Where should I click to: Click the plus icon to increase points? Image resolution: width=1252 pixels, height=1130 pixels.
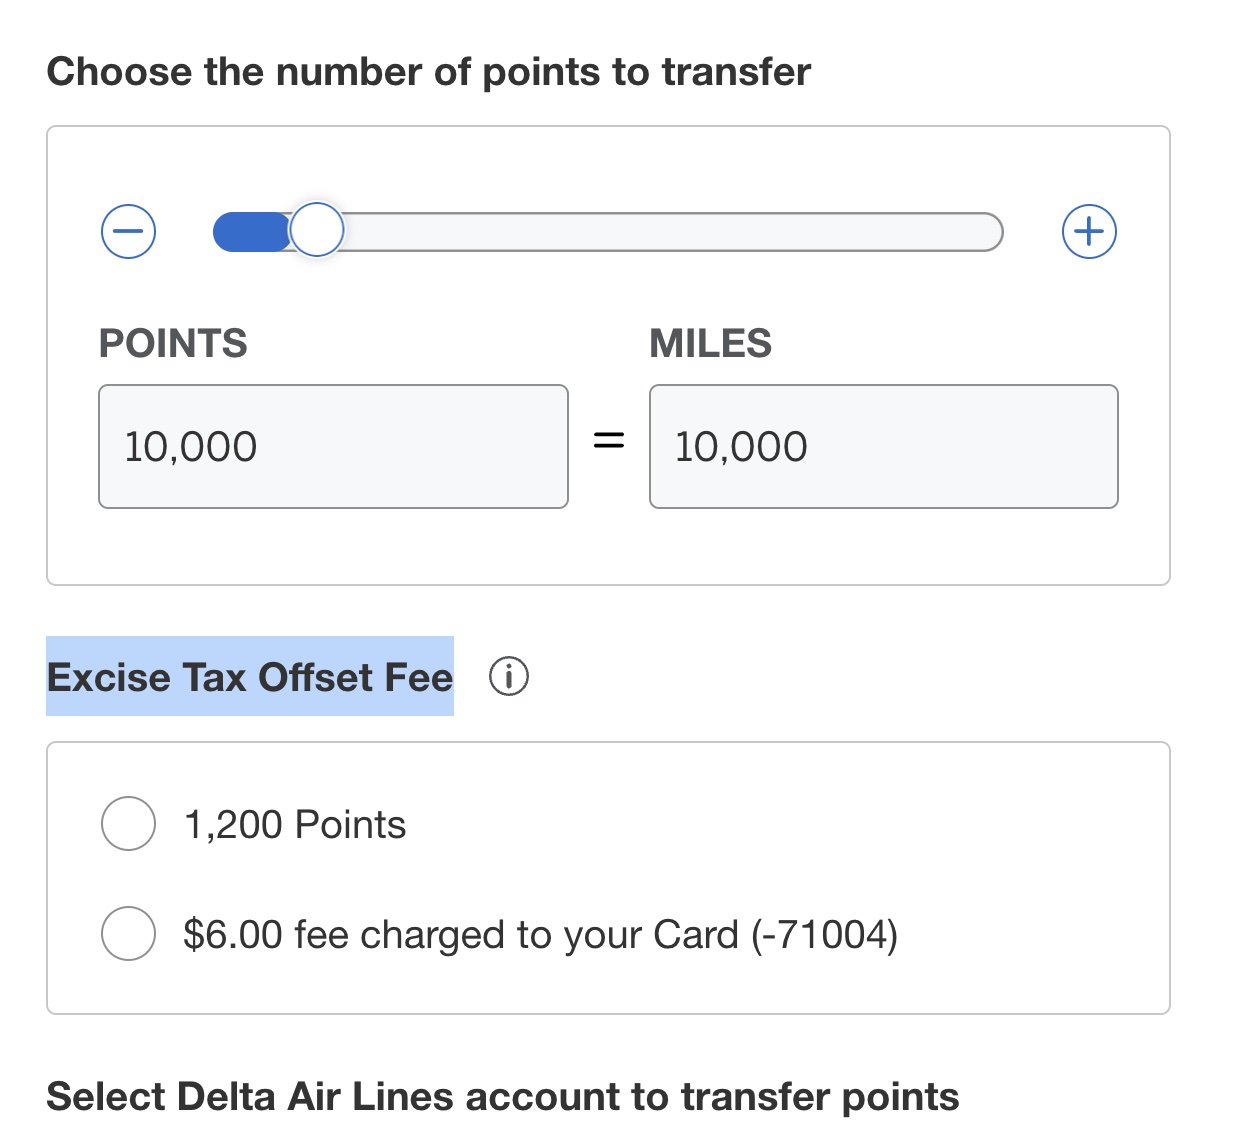pyautogui.click(x=1089, y=232)
